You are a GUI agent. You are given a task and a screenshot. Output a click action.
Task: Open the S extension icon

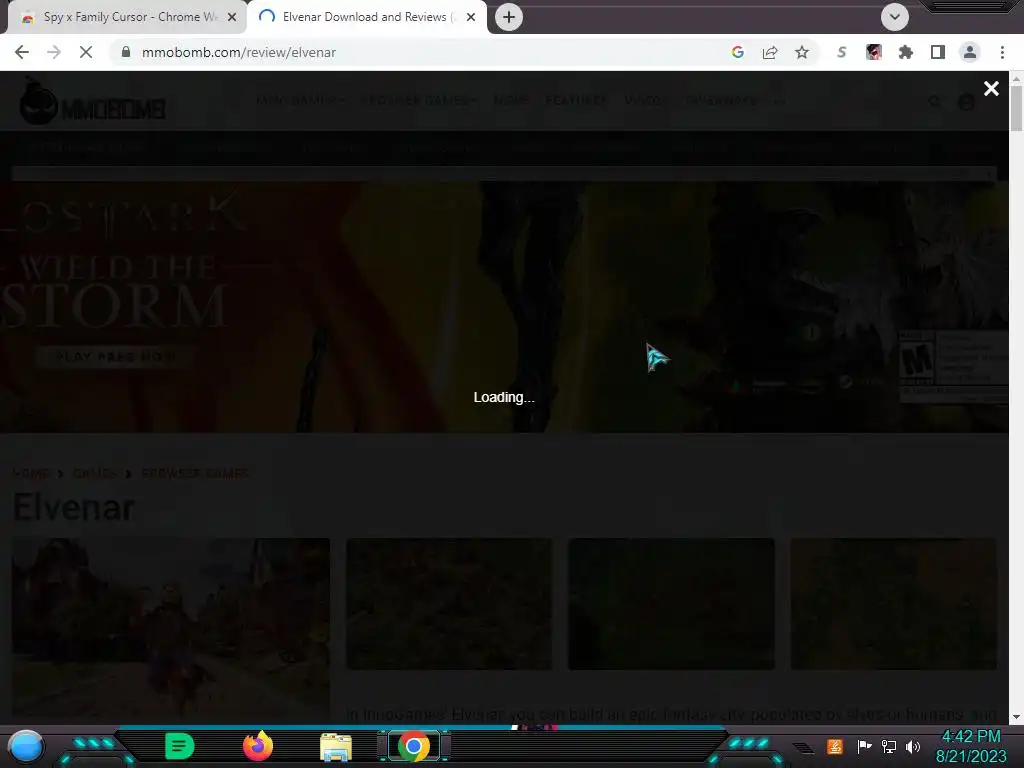click(x=842, y=52)
